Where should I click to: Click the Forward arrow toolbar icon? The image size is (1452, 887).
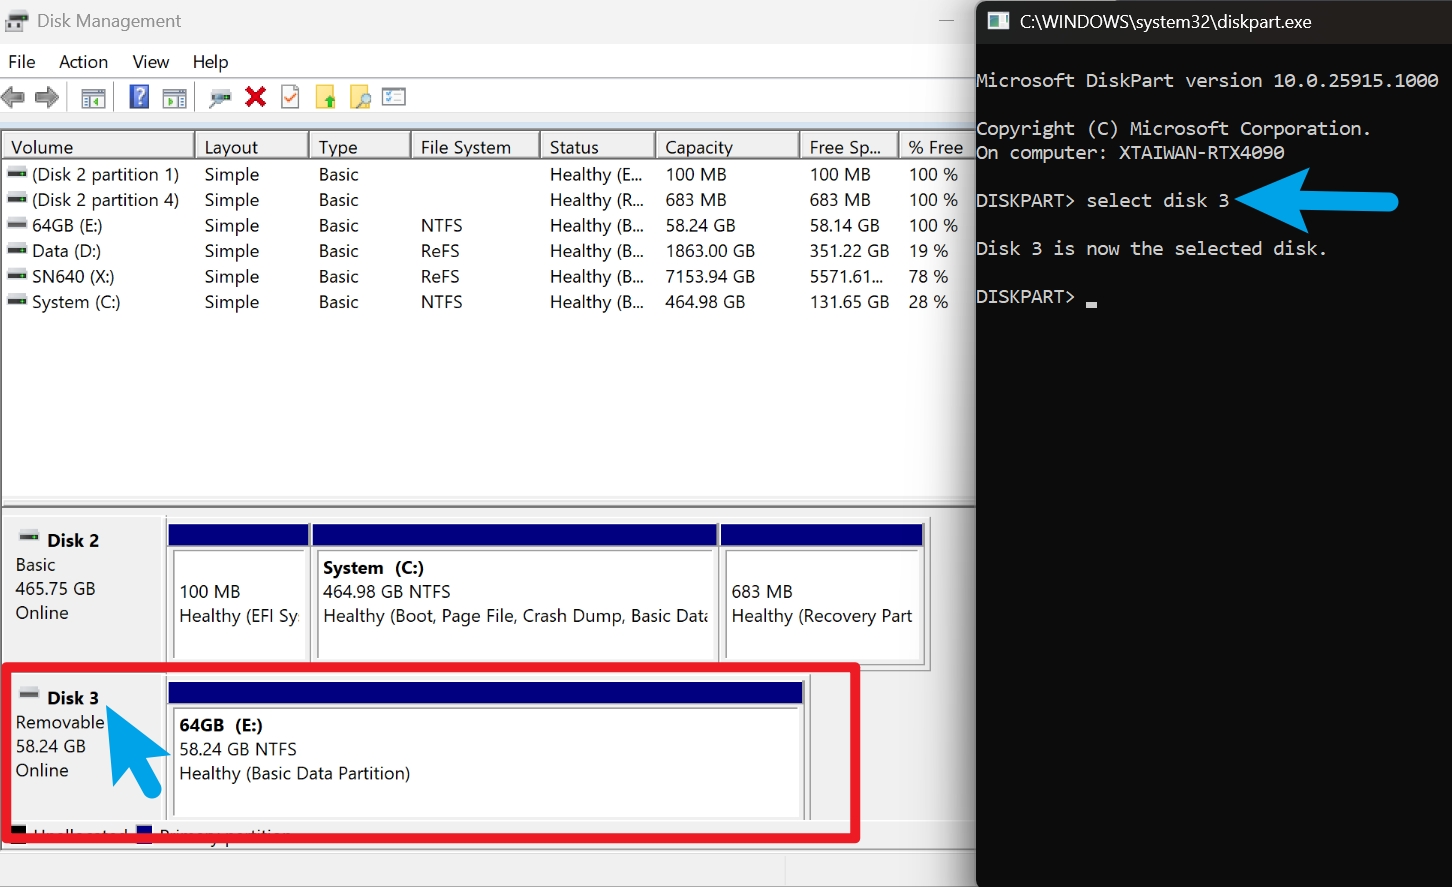(x=47, y=97)
